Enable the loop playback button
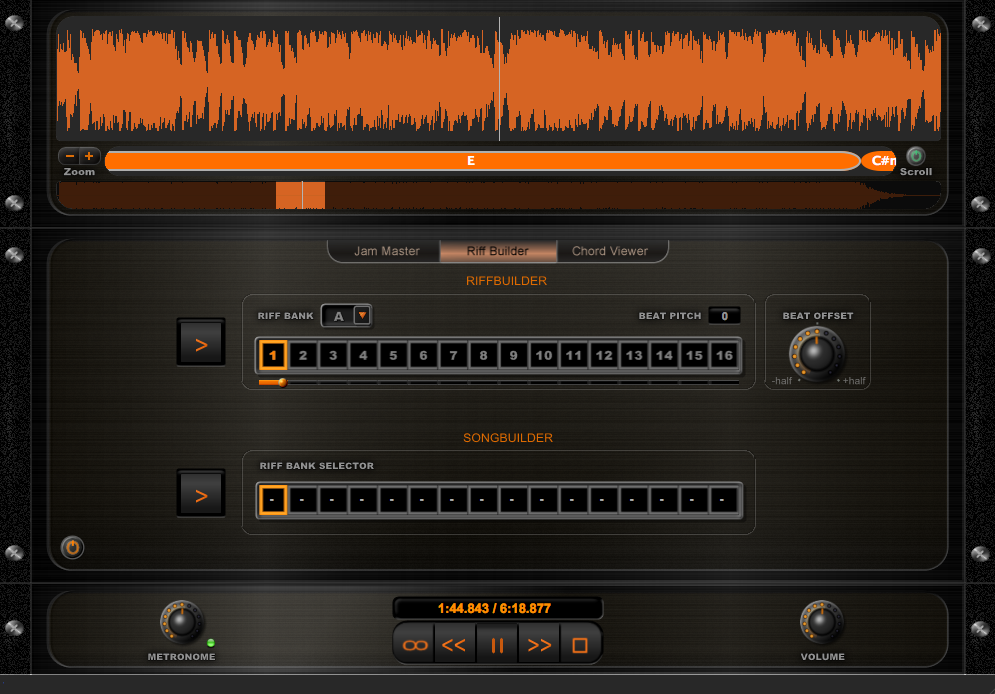The height and width of the screenshot is (694, 995). 414,645
